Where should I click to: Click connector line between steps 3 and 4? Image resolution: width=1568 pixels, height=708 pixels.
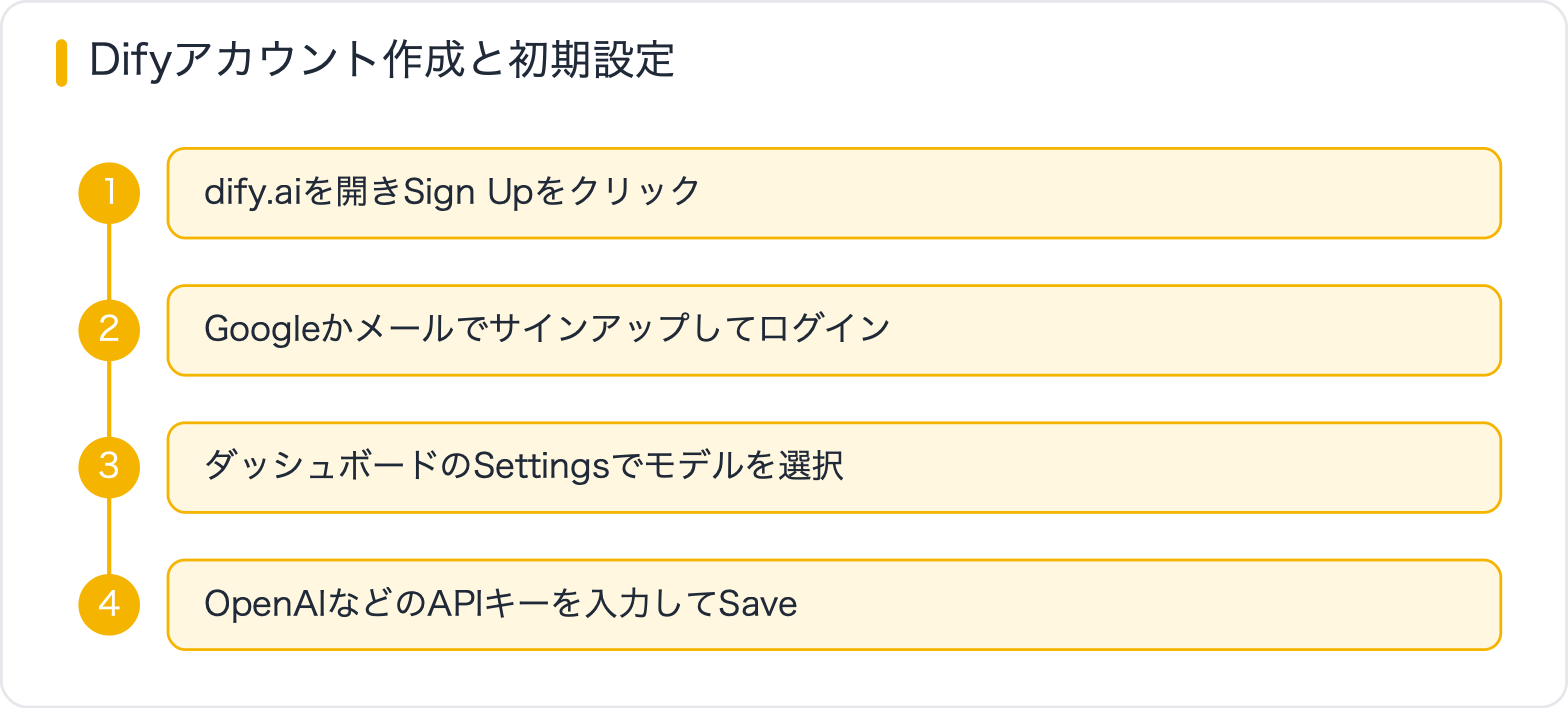109,535
